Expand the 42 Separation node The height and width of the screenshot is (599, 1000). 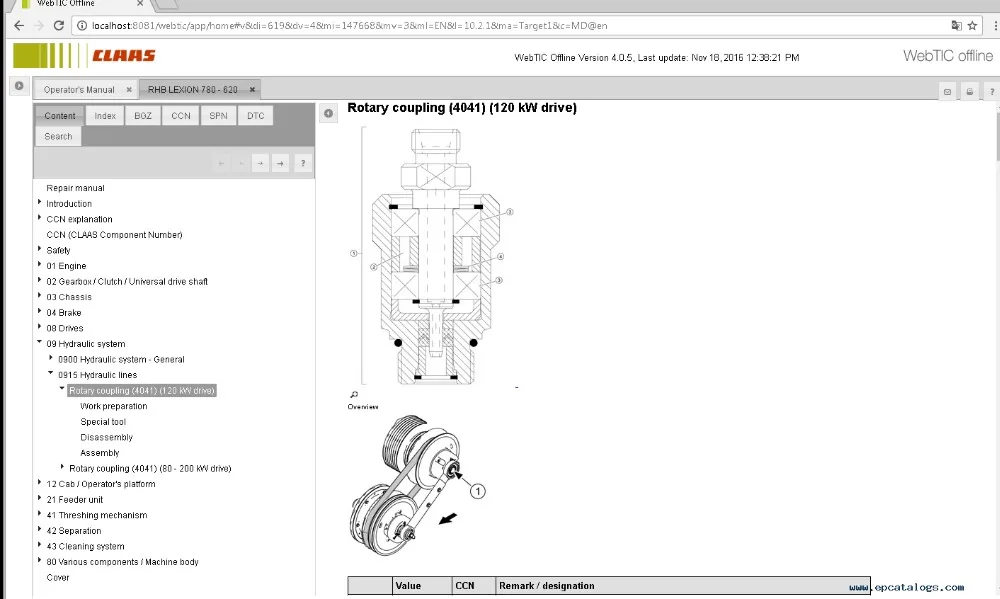coord(40,529)
